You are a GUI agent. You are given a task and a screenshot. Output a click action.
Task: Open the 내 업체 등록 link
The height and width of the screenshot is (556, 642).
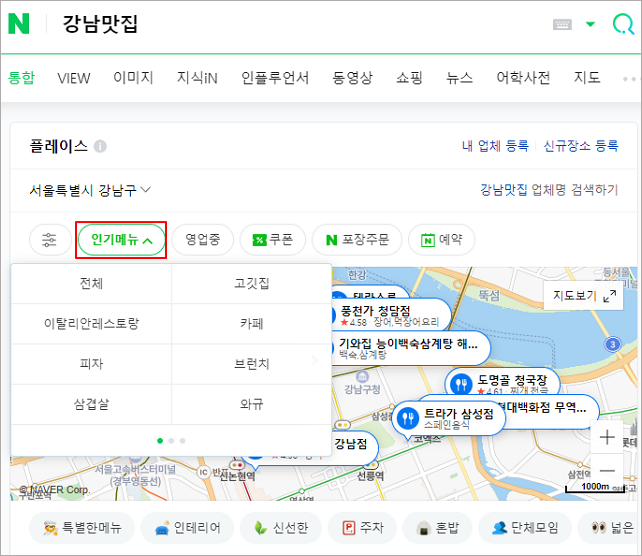pyautogui.click(x=495, y=146)
